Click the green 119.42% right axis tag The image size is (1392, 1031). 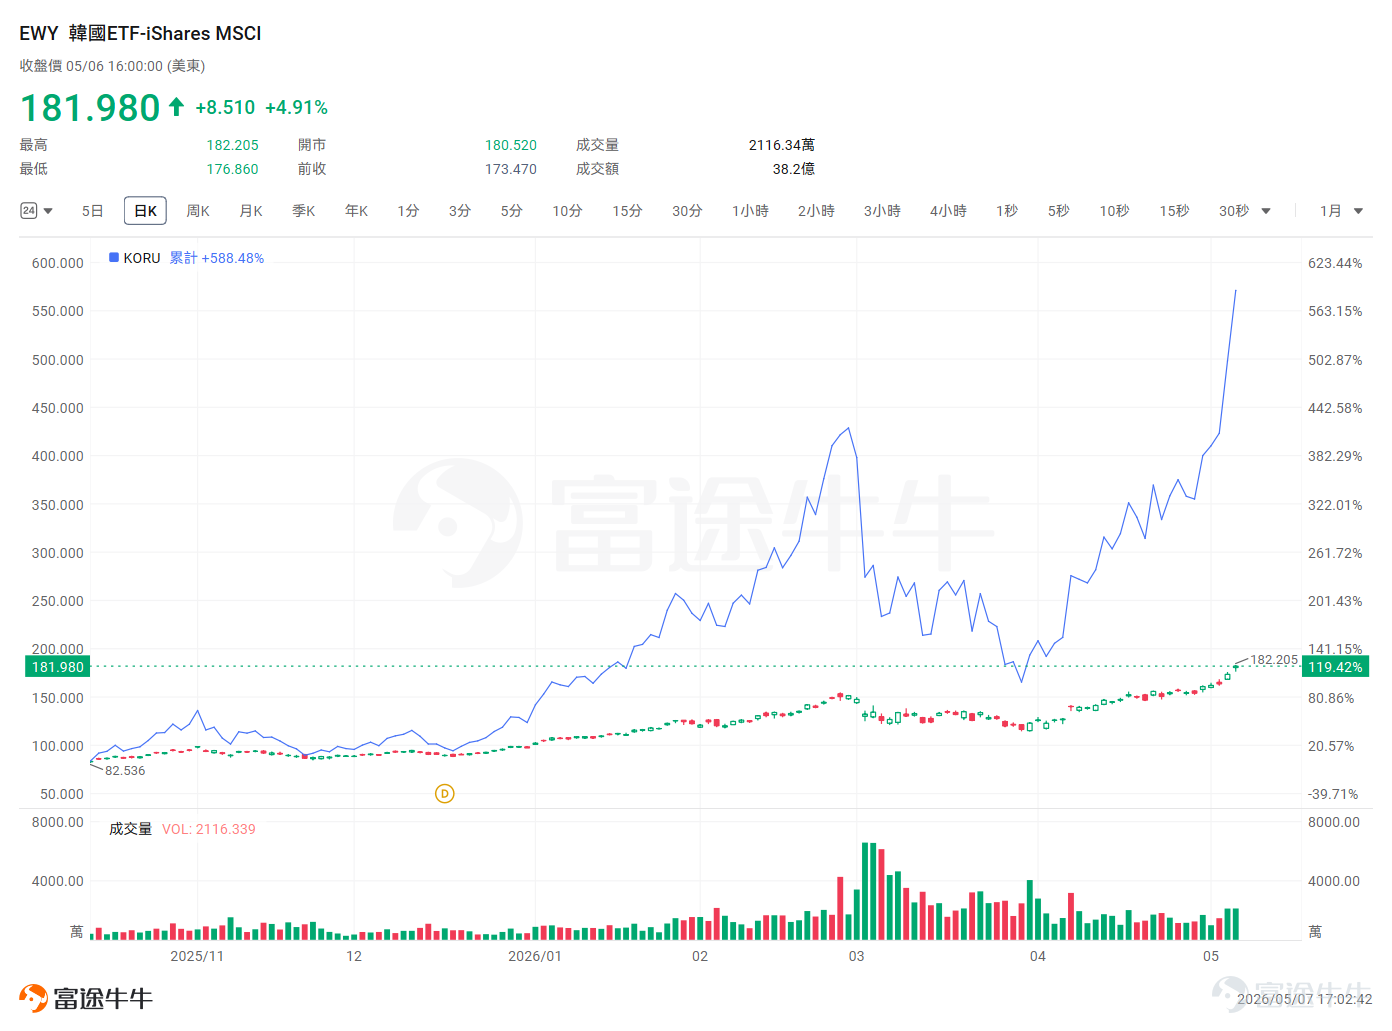click(1335, 667)
